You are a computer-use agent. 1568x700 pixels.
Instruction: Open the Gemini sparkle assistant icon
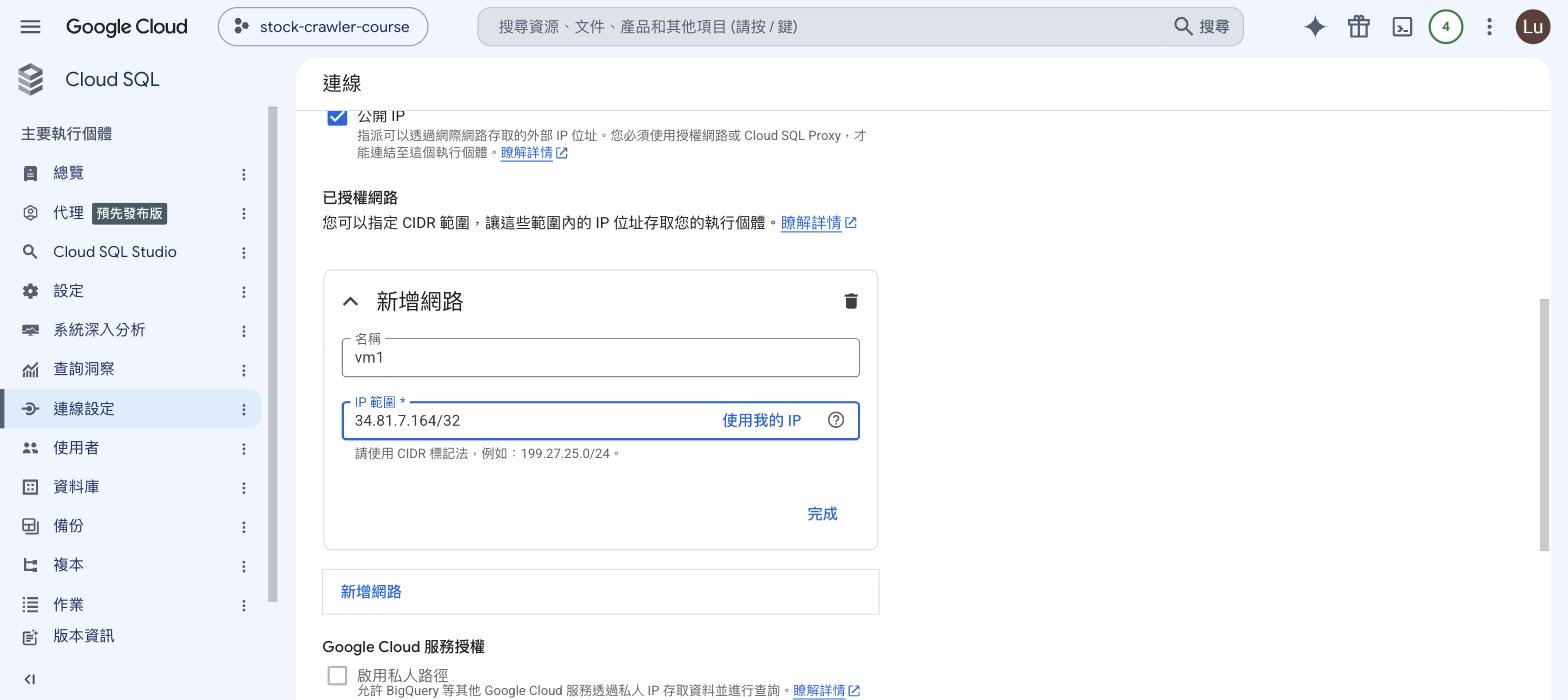click(x=1315, y=27)
